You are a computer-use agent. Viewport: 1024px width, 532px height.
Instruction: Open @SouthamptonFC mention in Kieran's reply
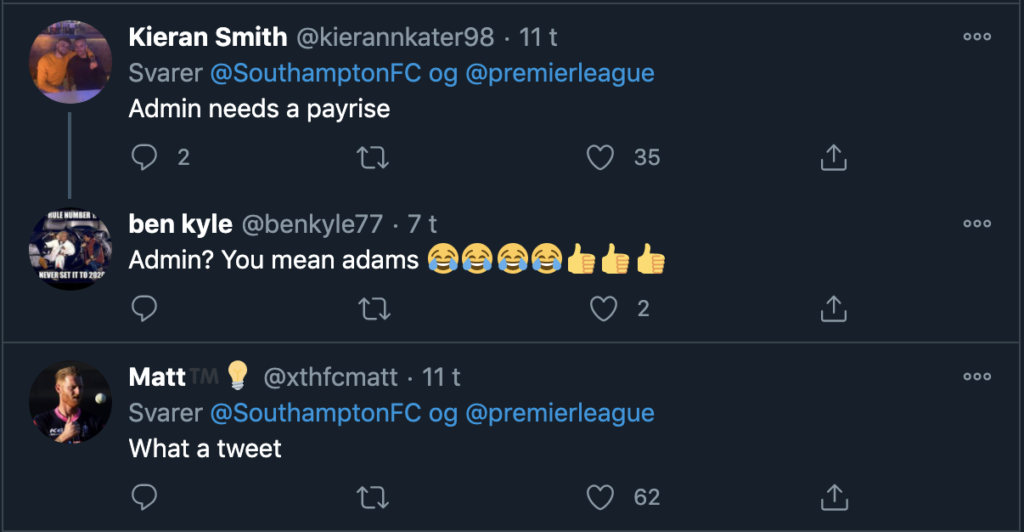pos(304,73)
